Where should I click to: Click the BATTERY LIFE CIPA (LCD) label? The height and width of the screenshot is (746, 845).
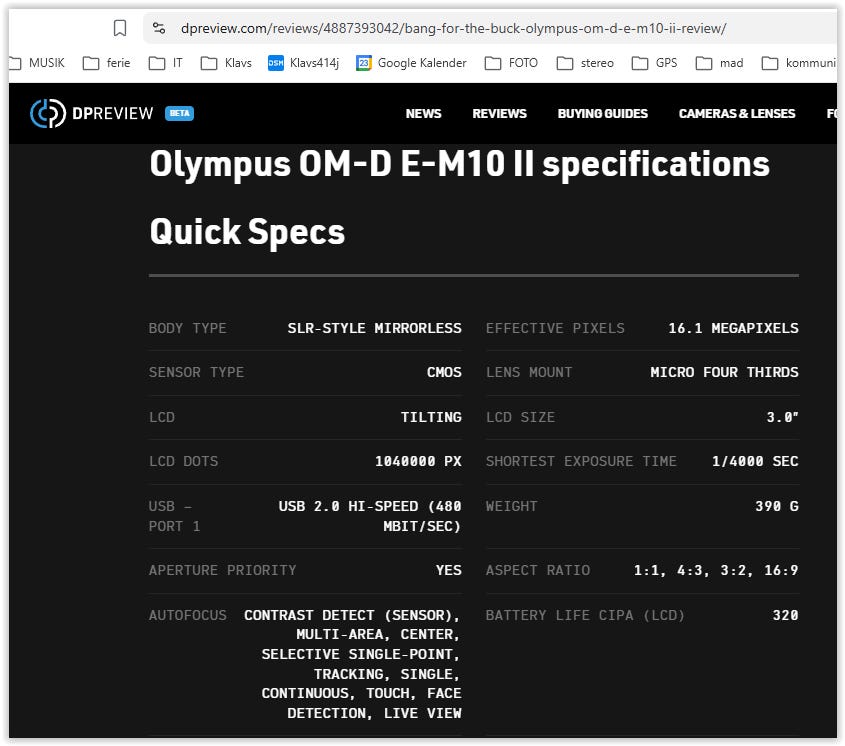[x=585, y=616]
